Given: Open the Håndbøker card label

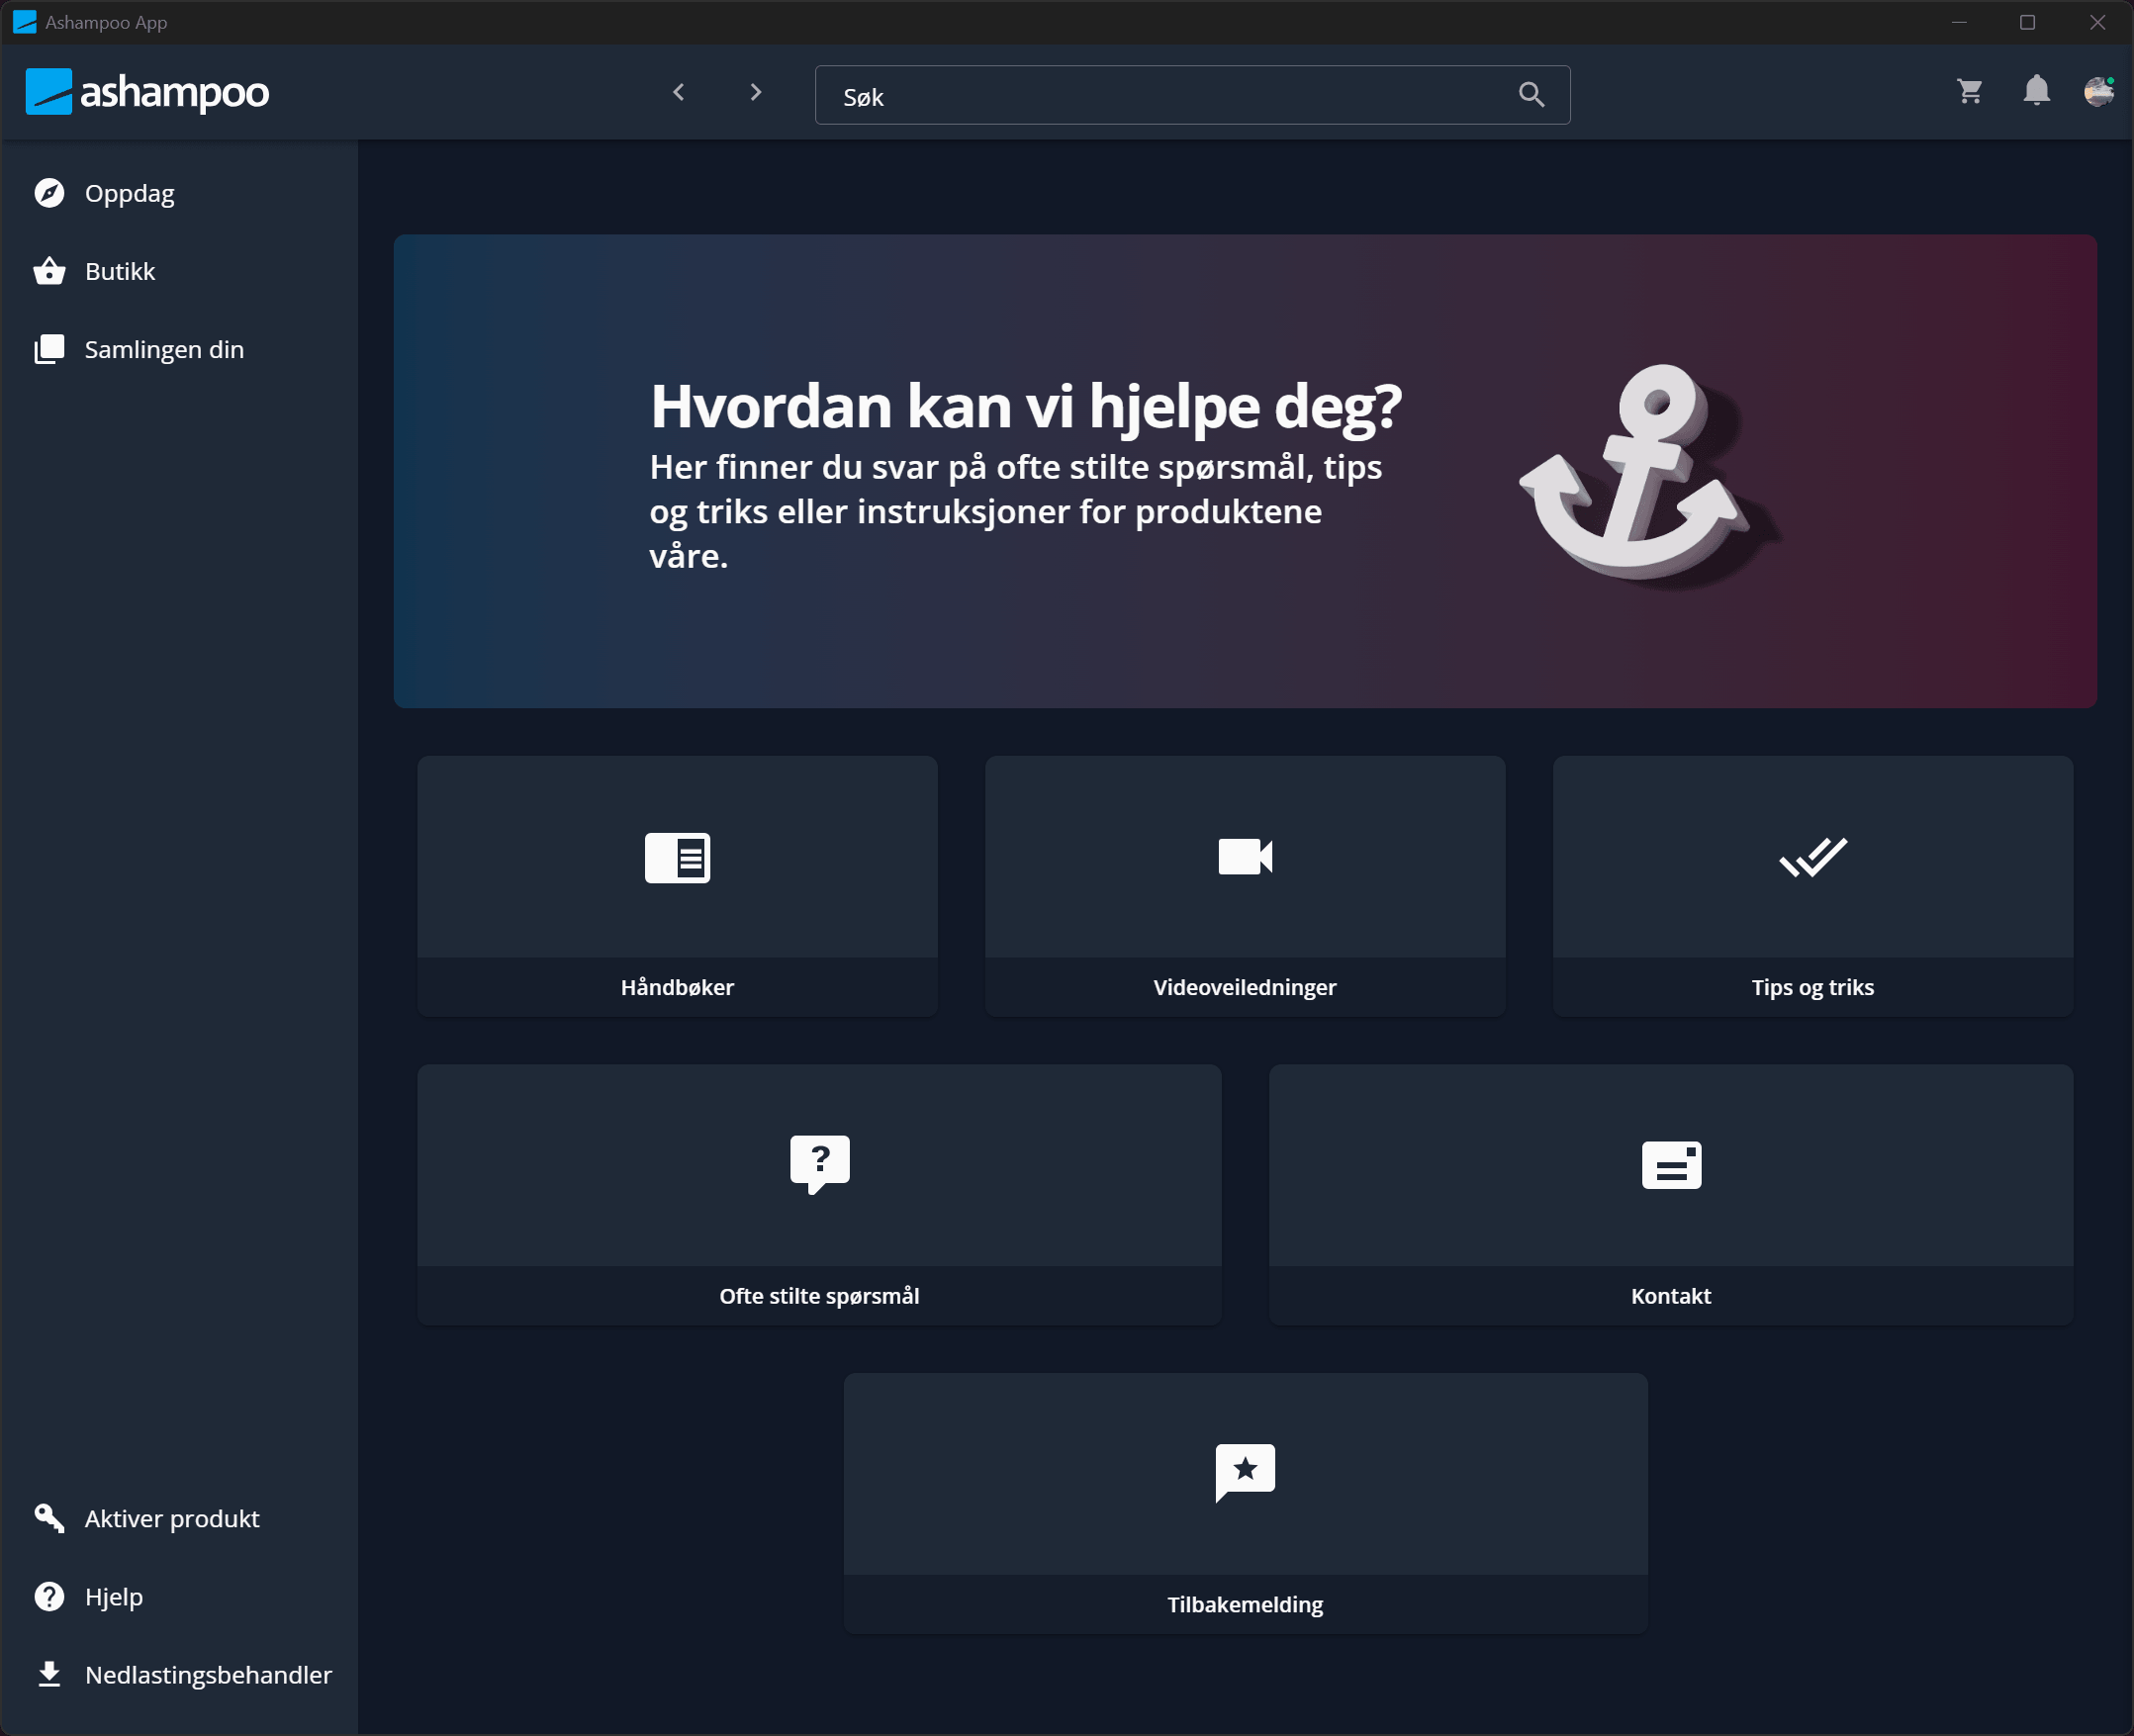Looking at the screenshot, I should [677, 987].
